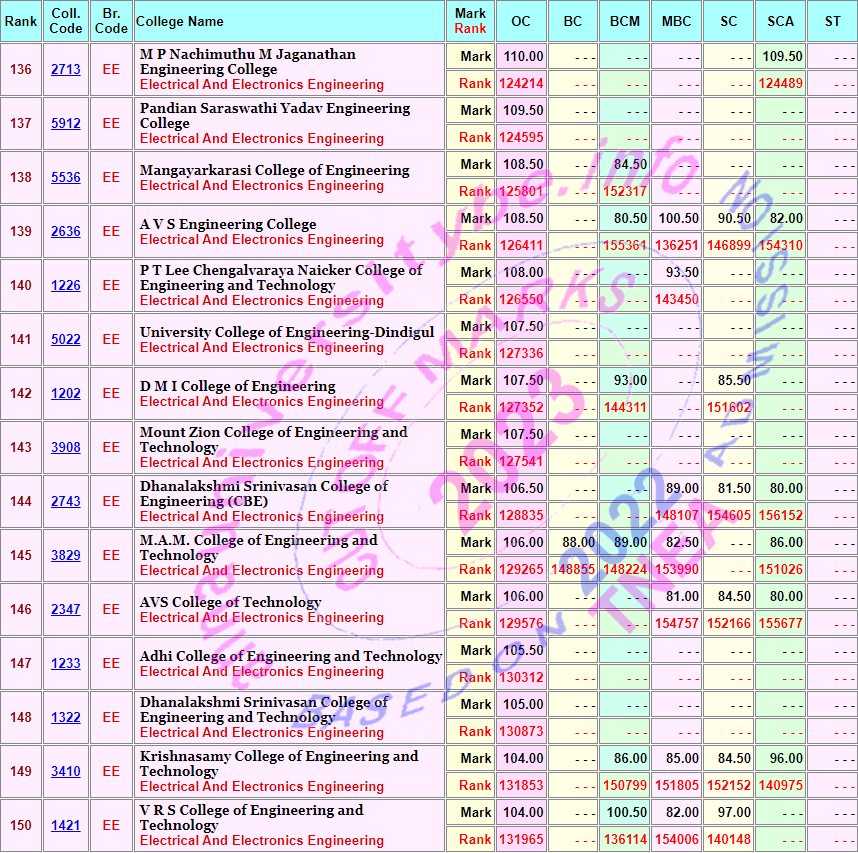Click OC rank 131853 for Krishnasamy College
The height and width of the screenshot is (853, 858).
point(521,786)
